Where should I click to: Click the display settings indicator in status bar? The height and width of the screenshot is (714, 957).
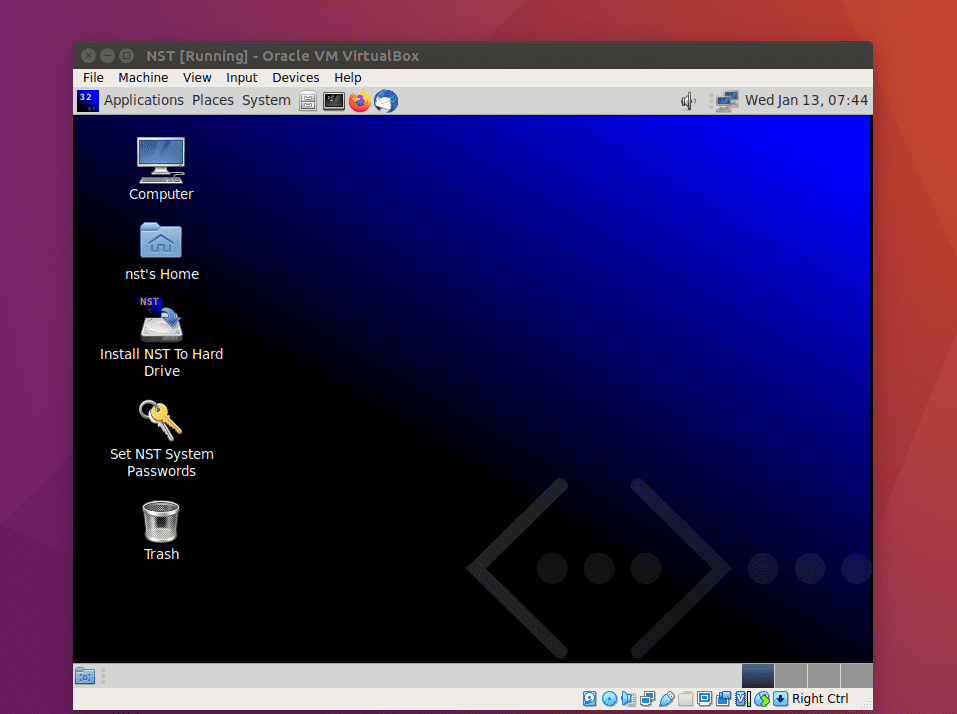[704, 699]
